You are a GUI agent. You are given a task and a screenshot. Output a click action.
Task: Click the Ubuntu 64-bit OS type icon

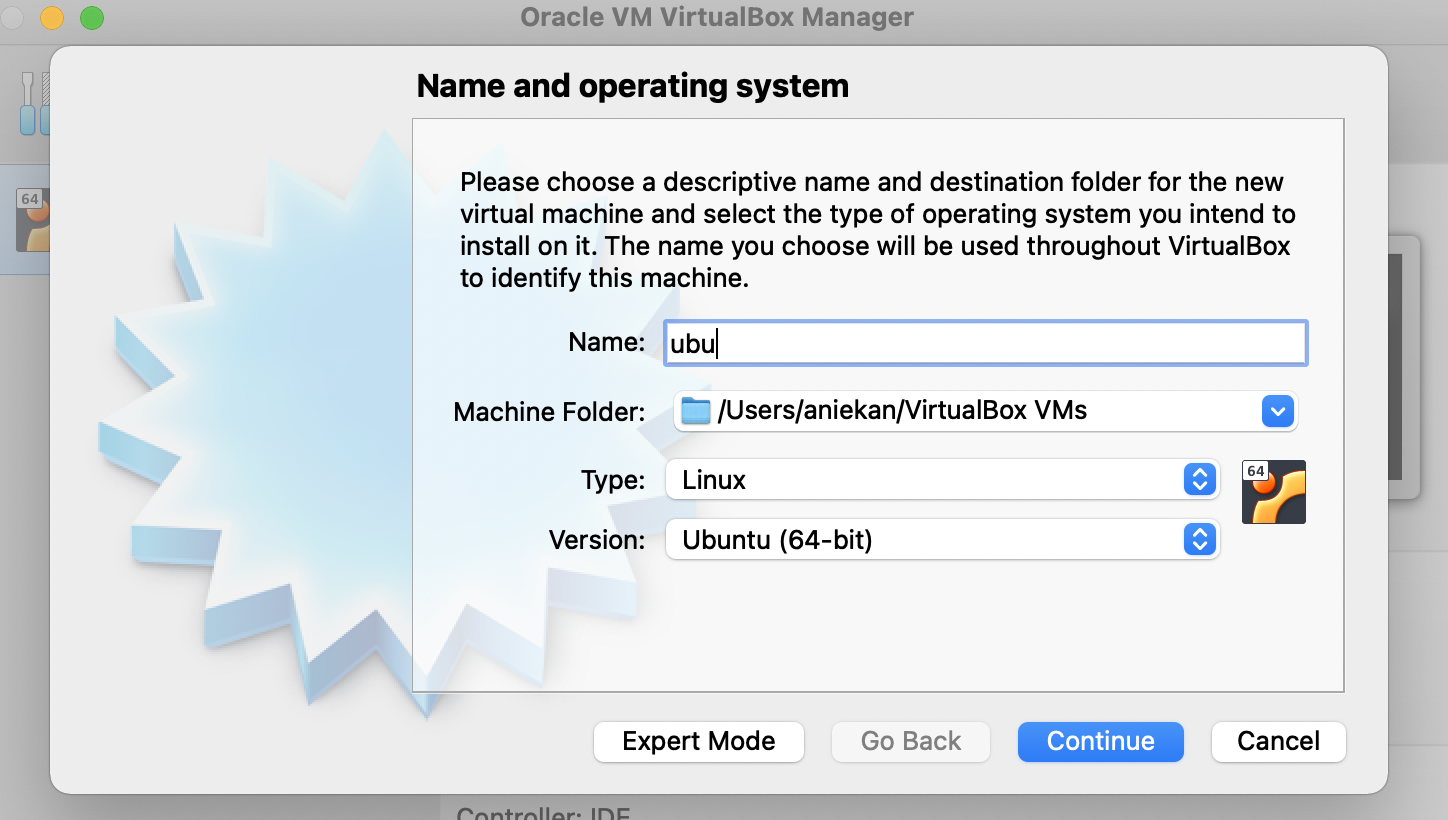pos(1274,492)
